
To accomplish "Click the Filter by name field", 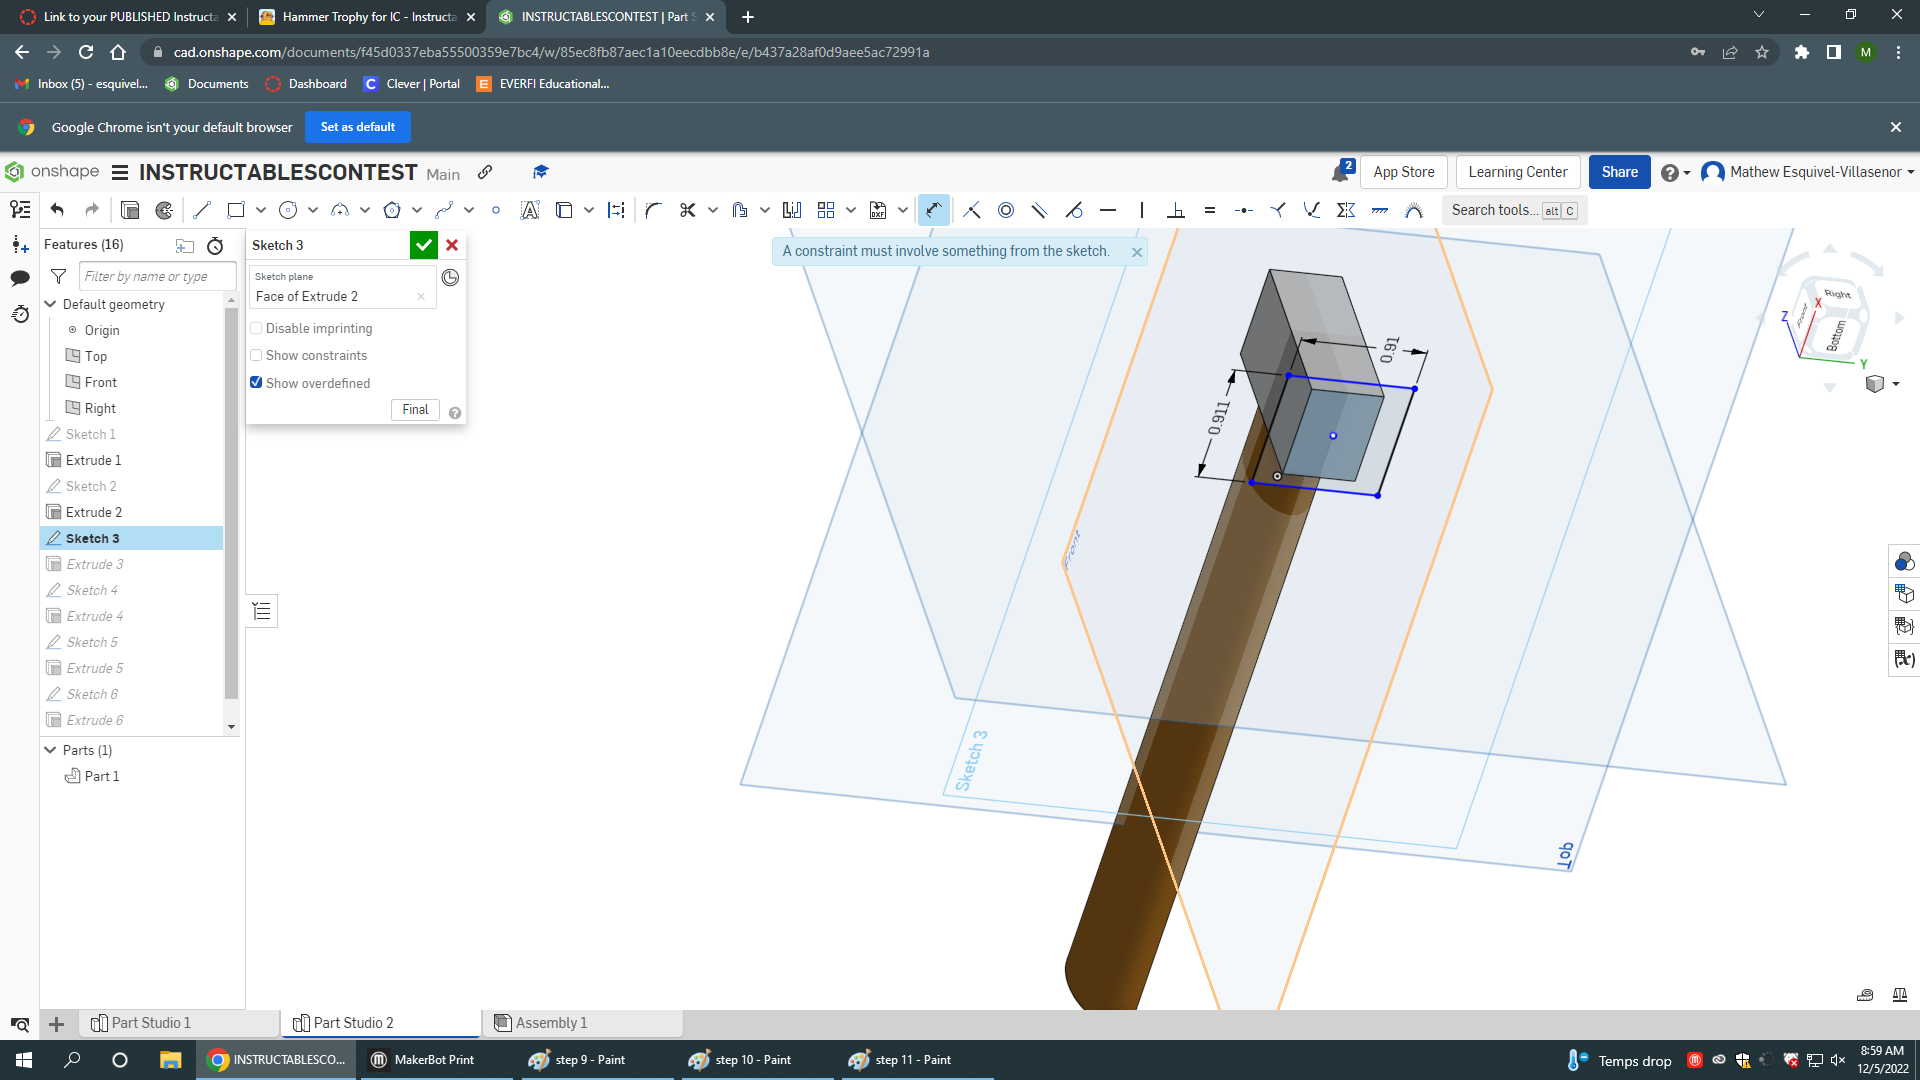I will [x=158, y=276].
